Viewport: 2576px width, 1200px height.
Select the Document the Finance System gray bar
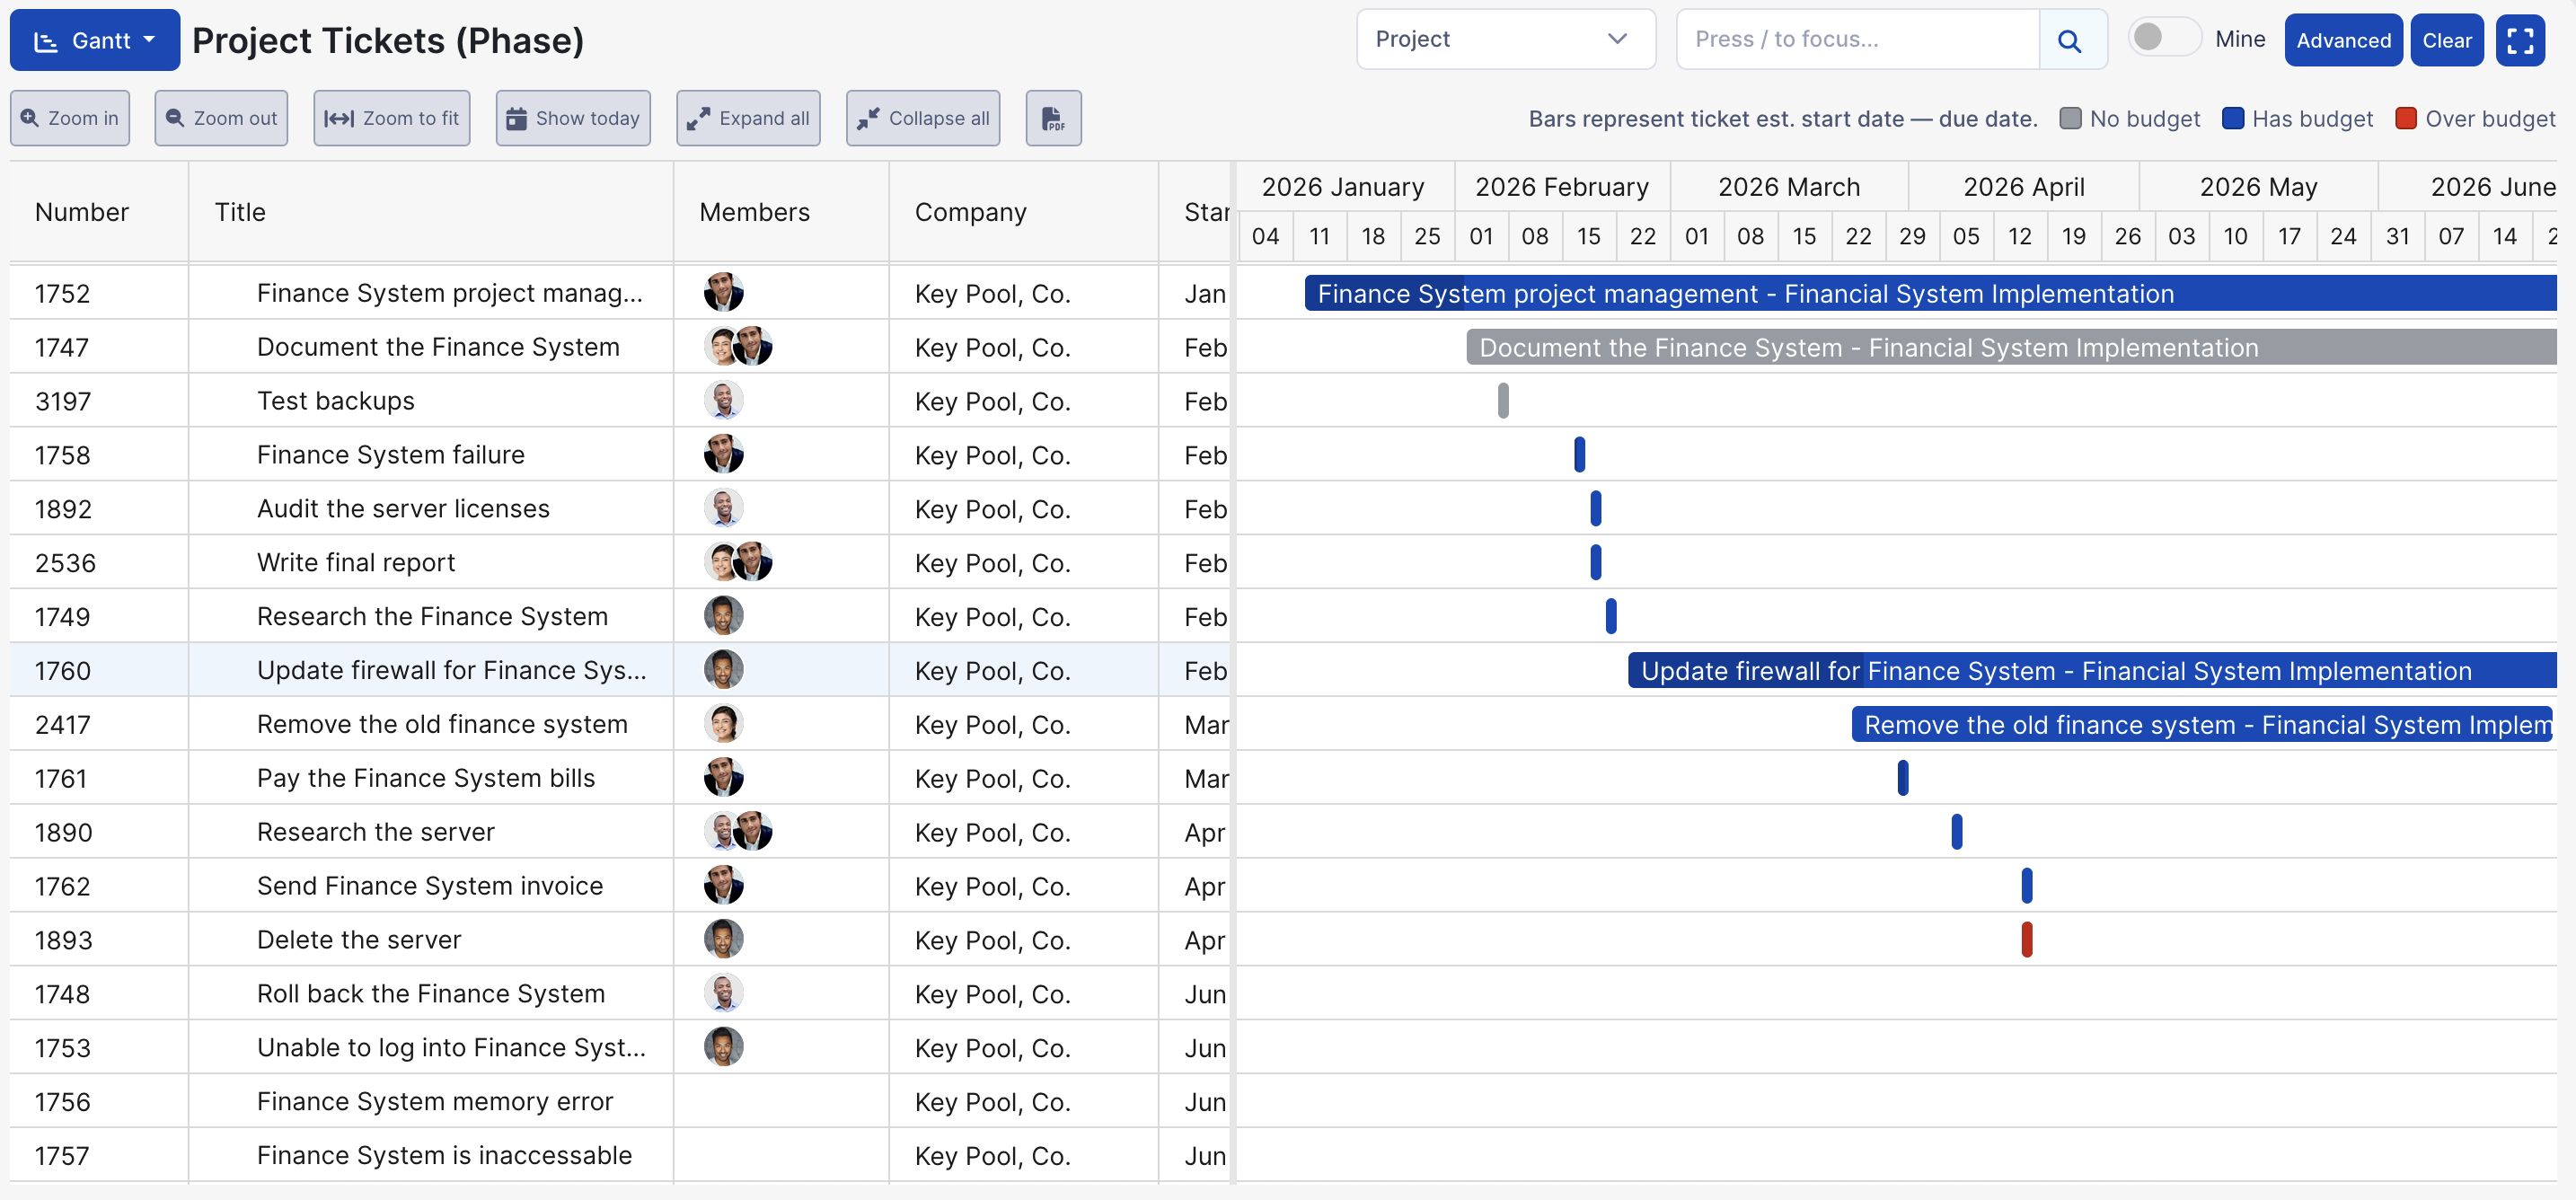coord(2011,347)
